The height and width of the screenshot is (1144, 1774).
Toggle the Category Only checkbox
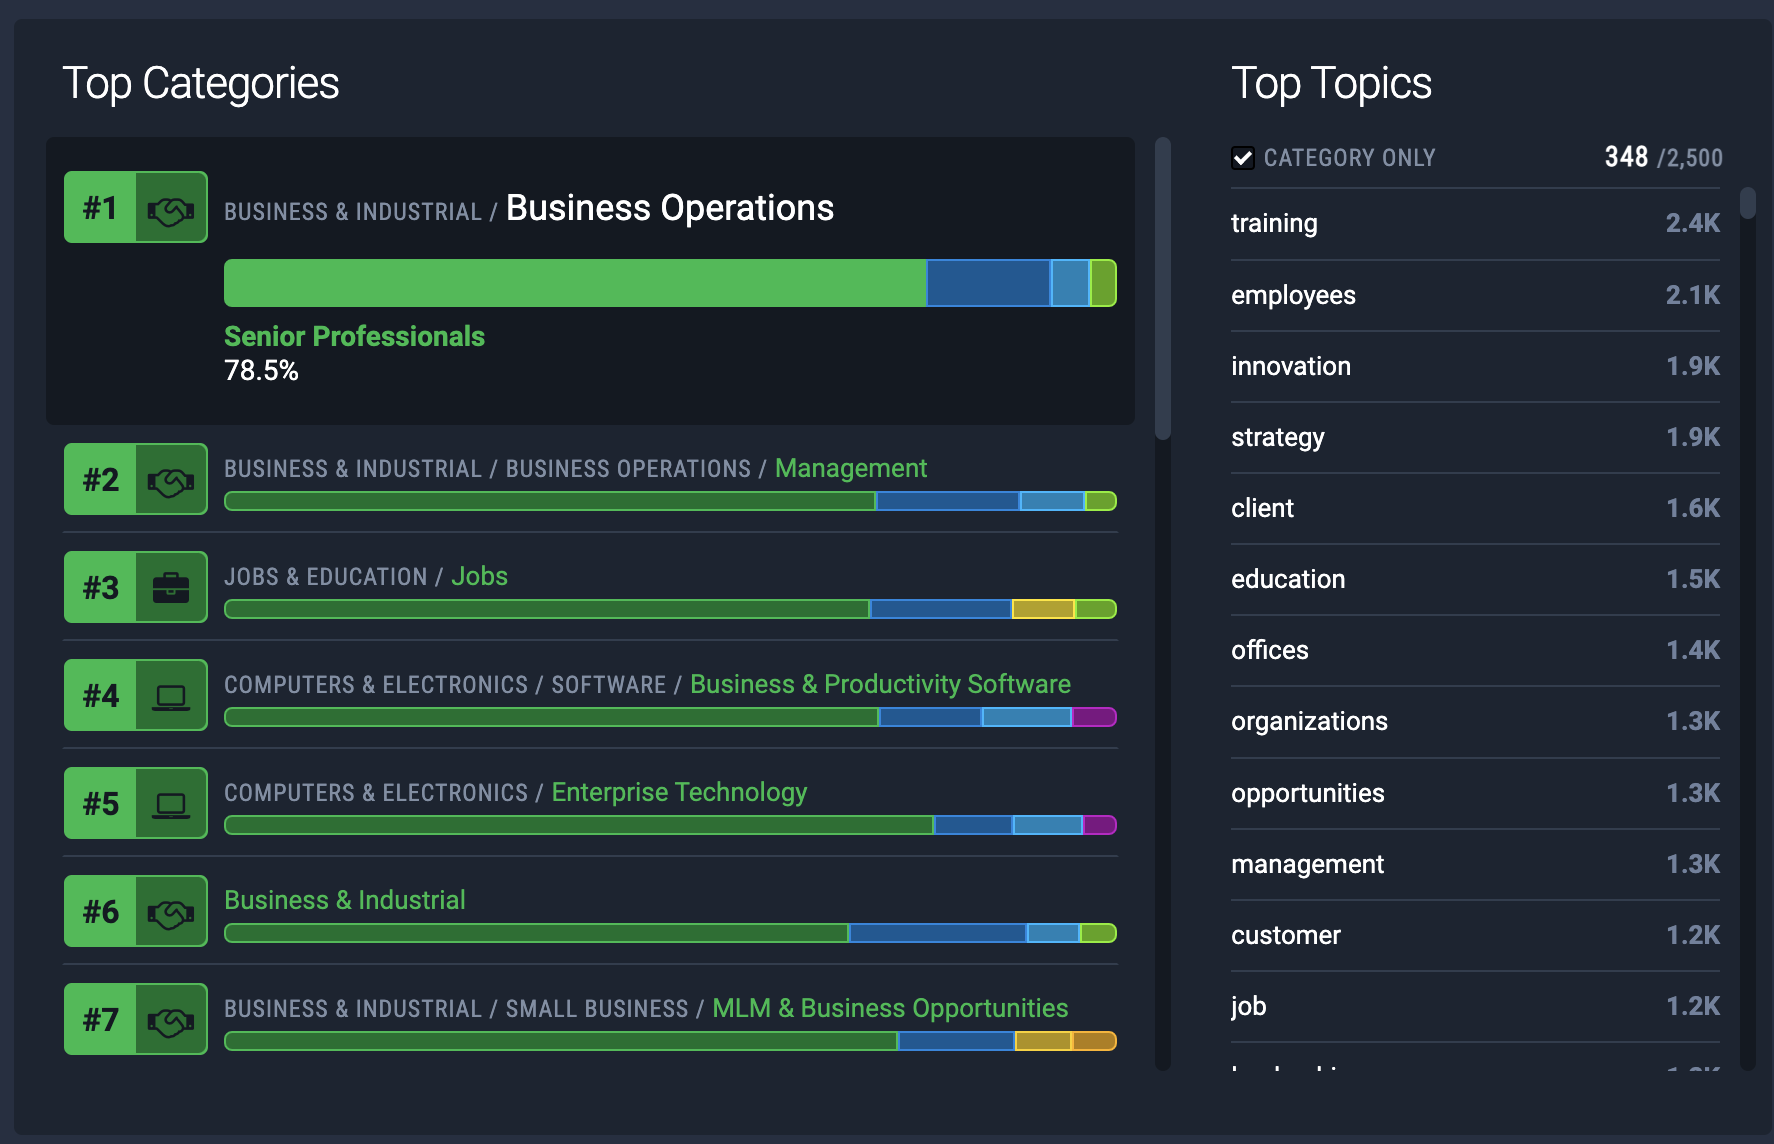click(x=1242, y=158)
